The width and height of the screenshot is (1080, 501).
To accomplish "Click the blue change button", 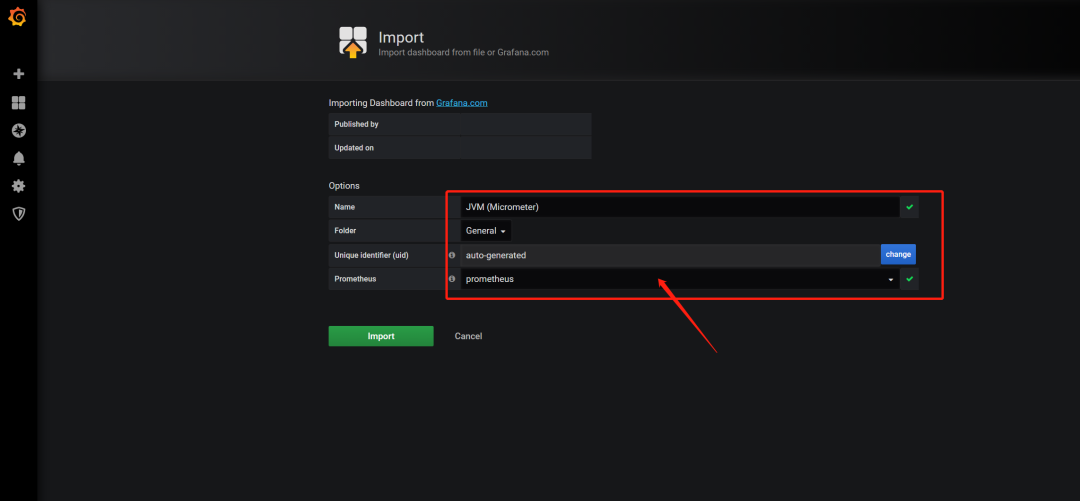I will [898, 254].
